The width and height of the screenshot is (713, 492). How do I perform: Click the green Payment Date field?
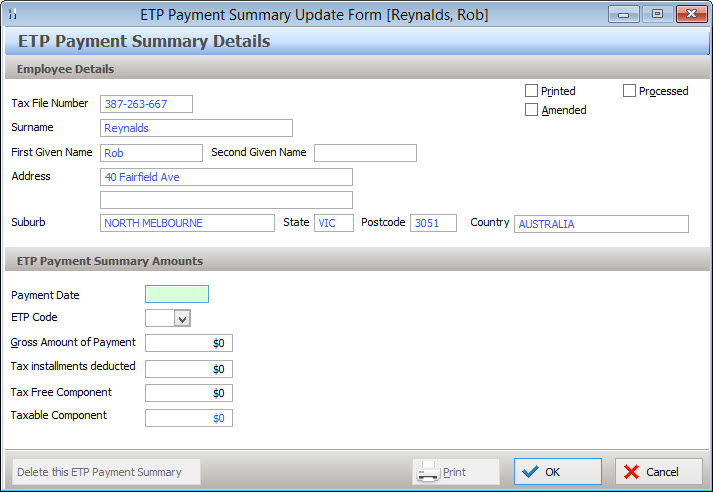[x=177, y=294]
